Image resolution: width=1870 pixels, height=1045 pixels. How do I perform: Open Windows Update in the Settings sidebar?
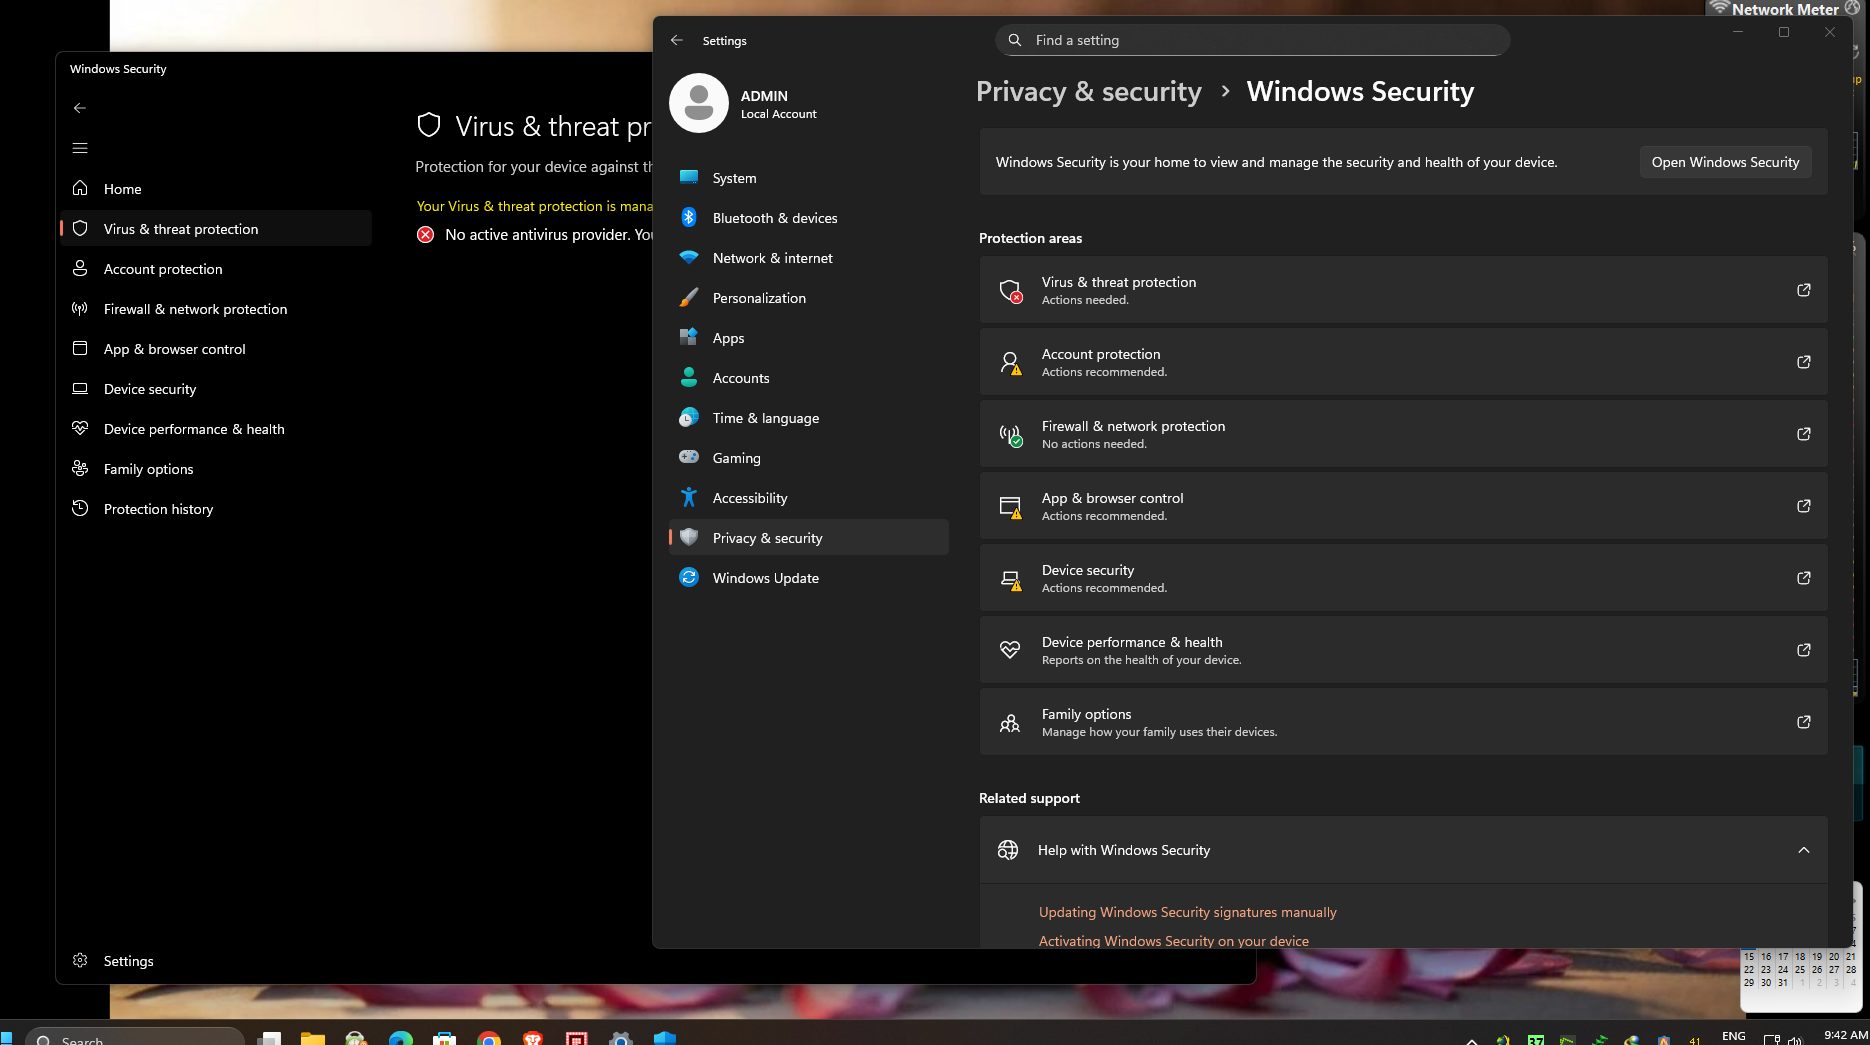click(x=808, y=578)
